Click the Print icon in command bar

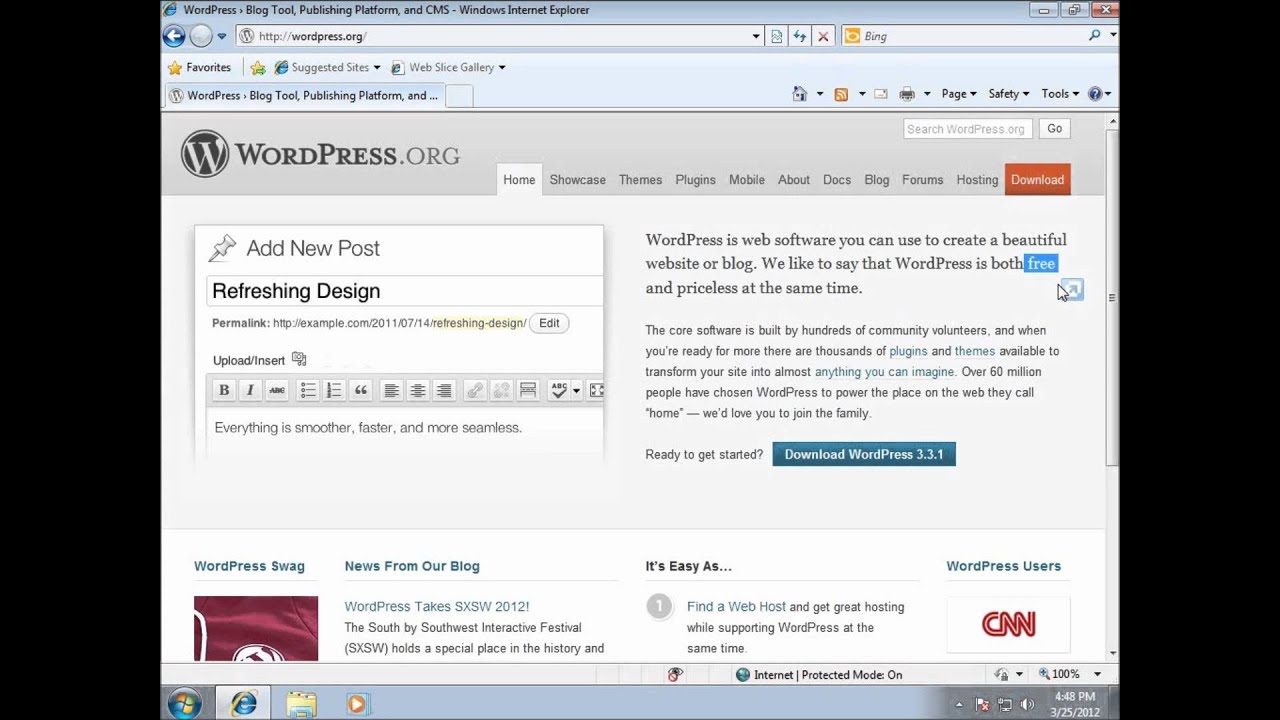[x=907, y=94]
